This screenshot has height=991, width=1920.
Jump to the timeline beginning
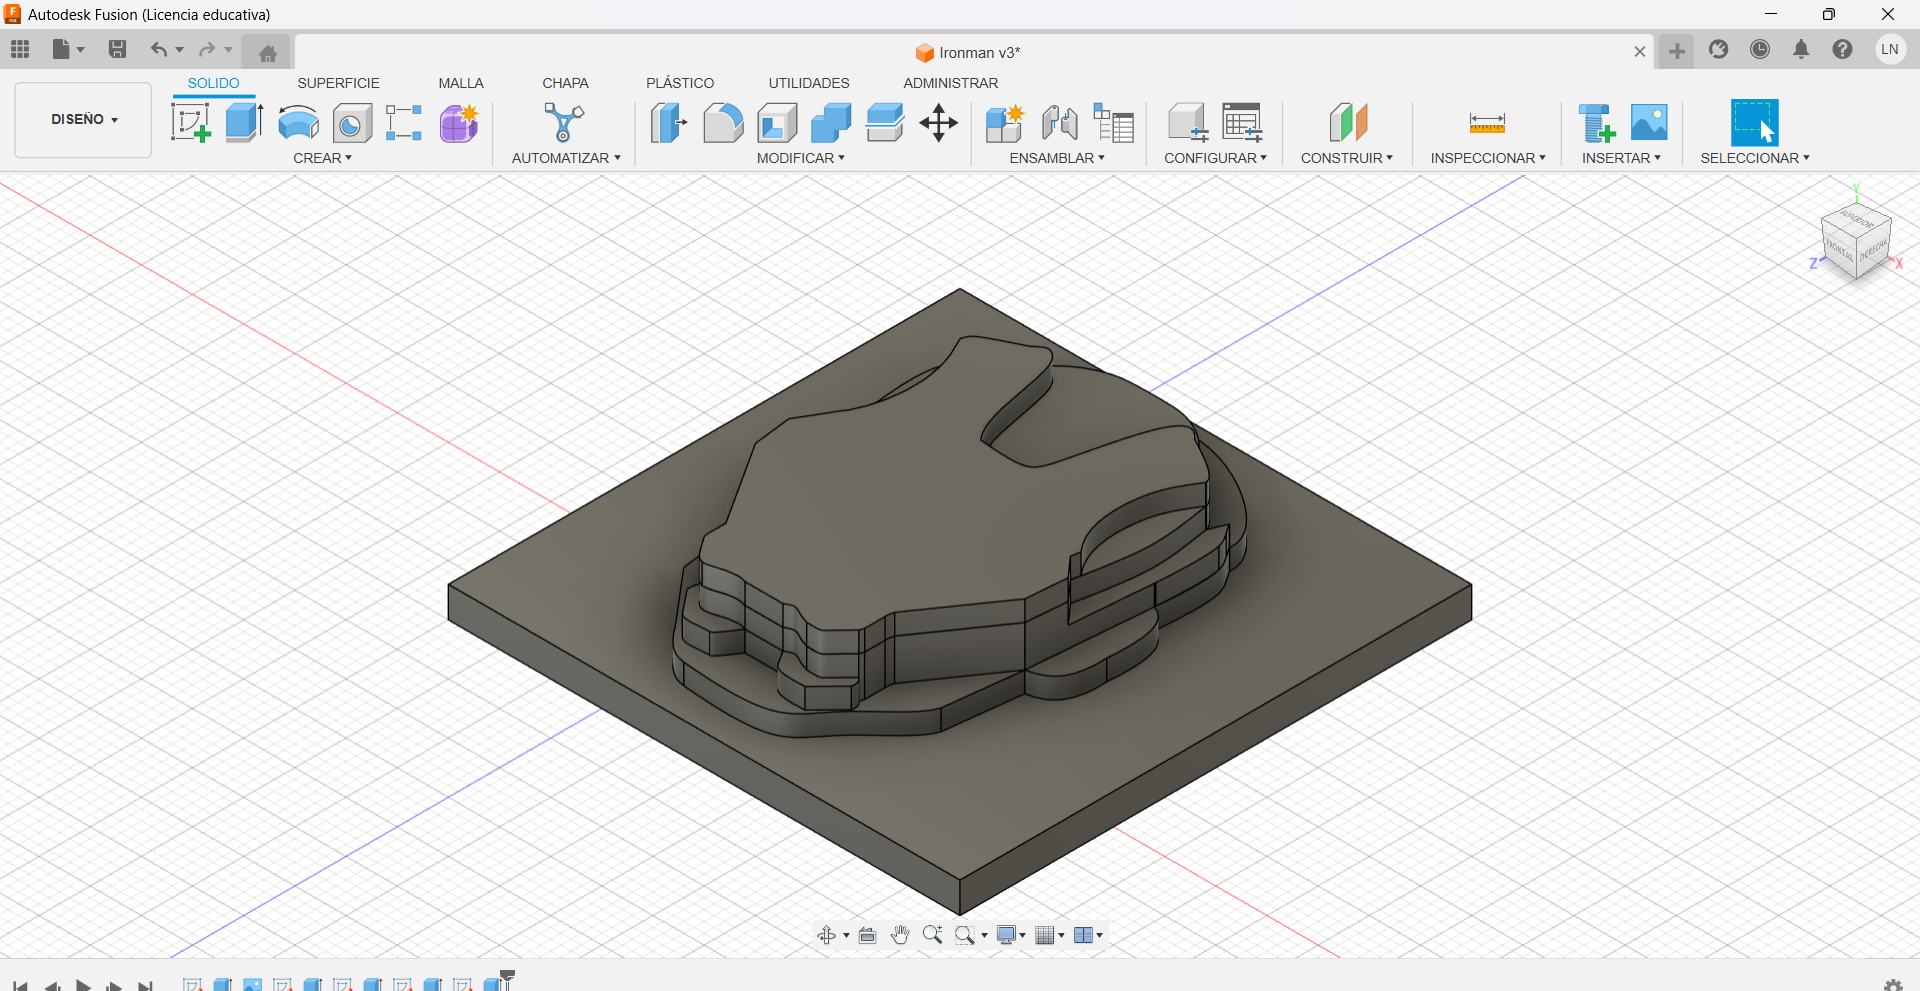[21, 986]
